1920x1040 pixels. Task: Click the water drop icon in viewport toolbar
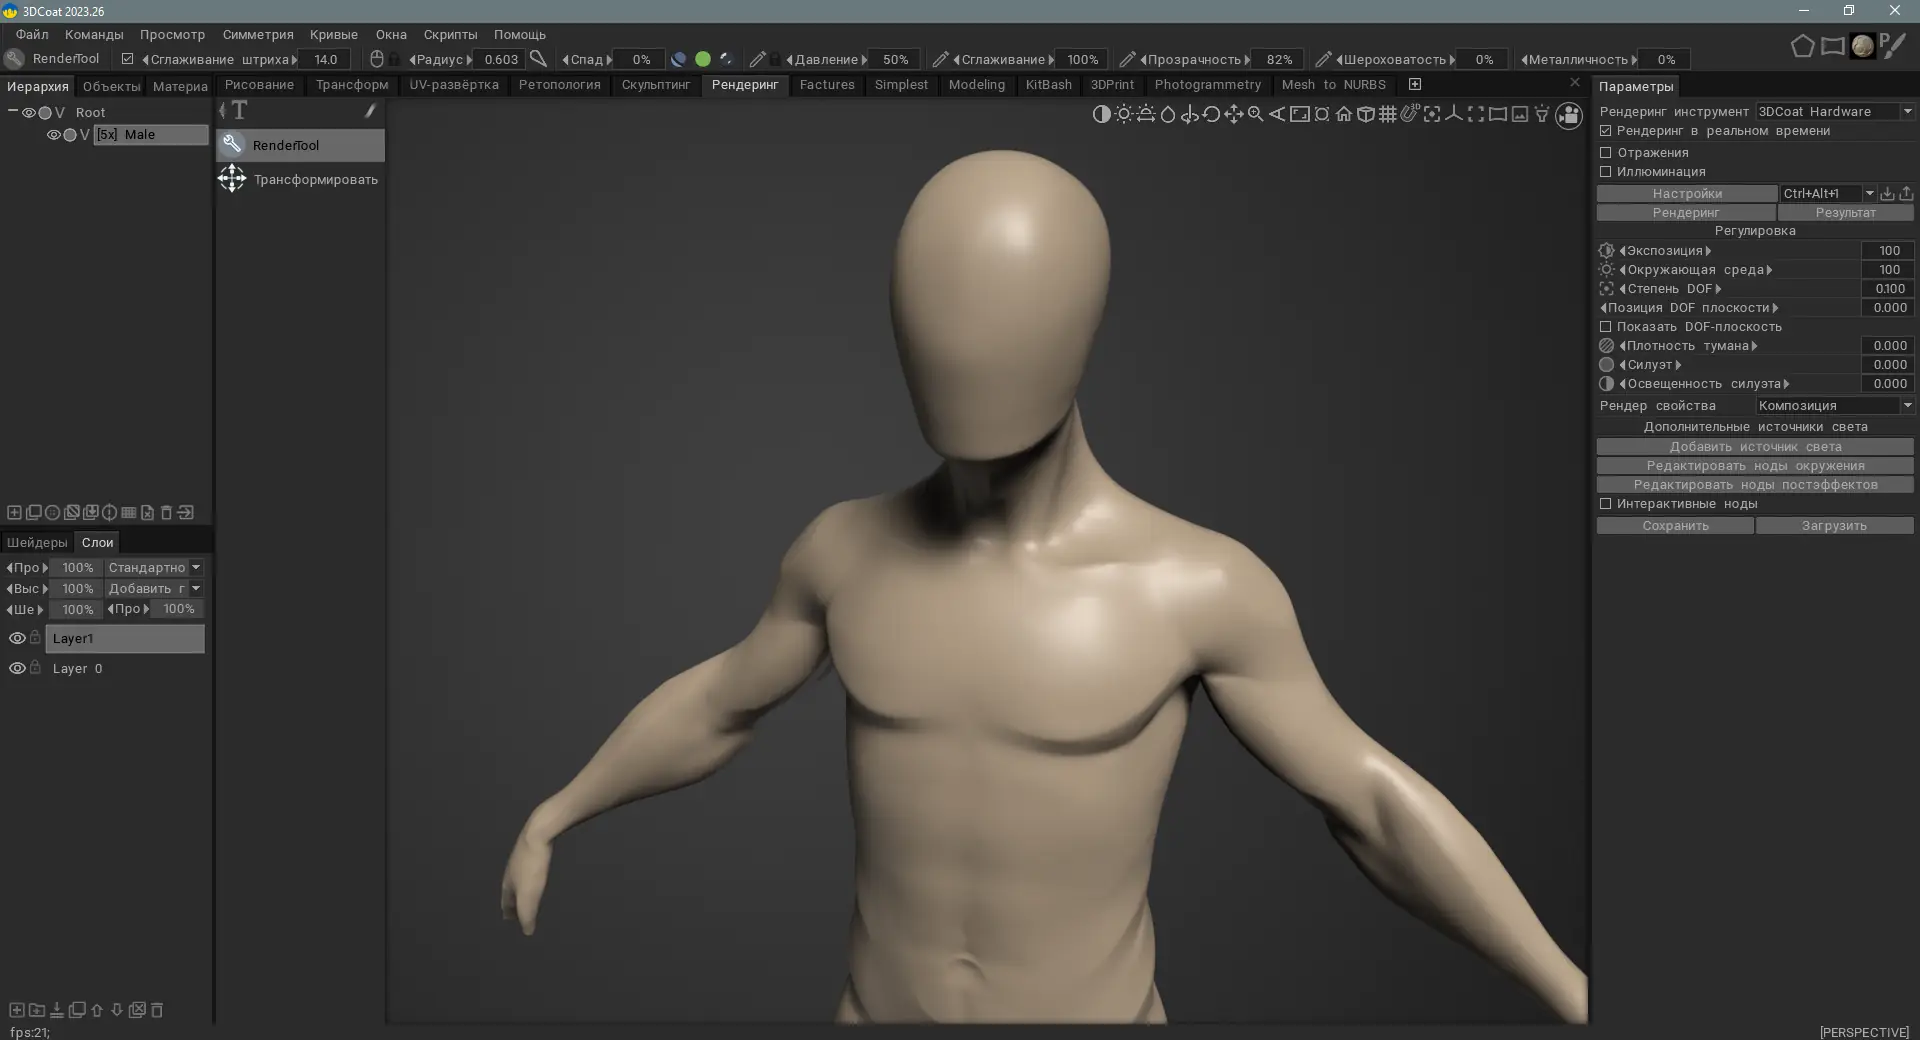1167,114
